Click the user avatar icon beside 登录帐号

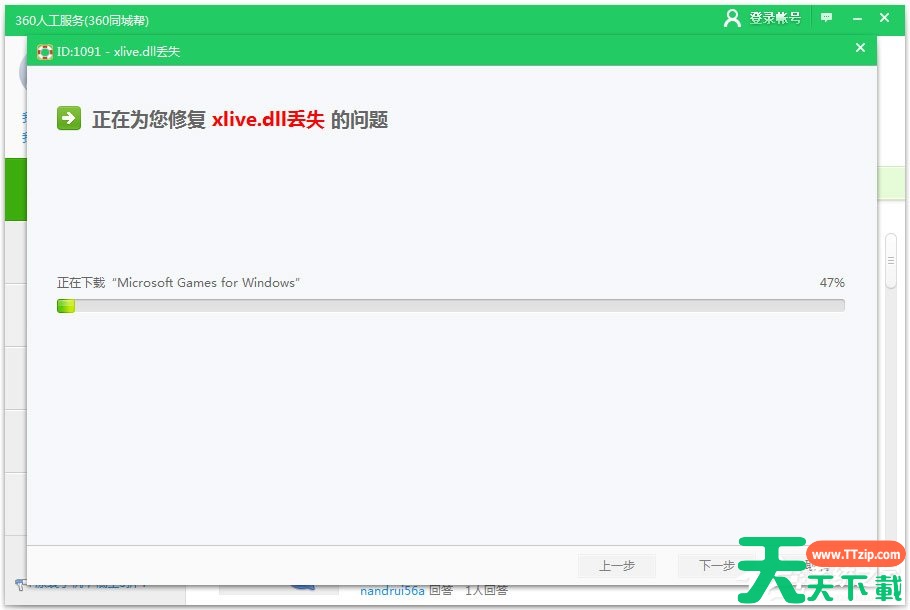732,18
